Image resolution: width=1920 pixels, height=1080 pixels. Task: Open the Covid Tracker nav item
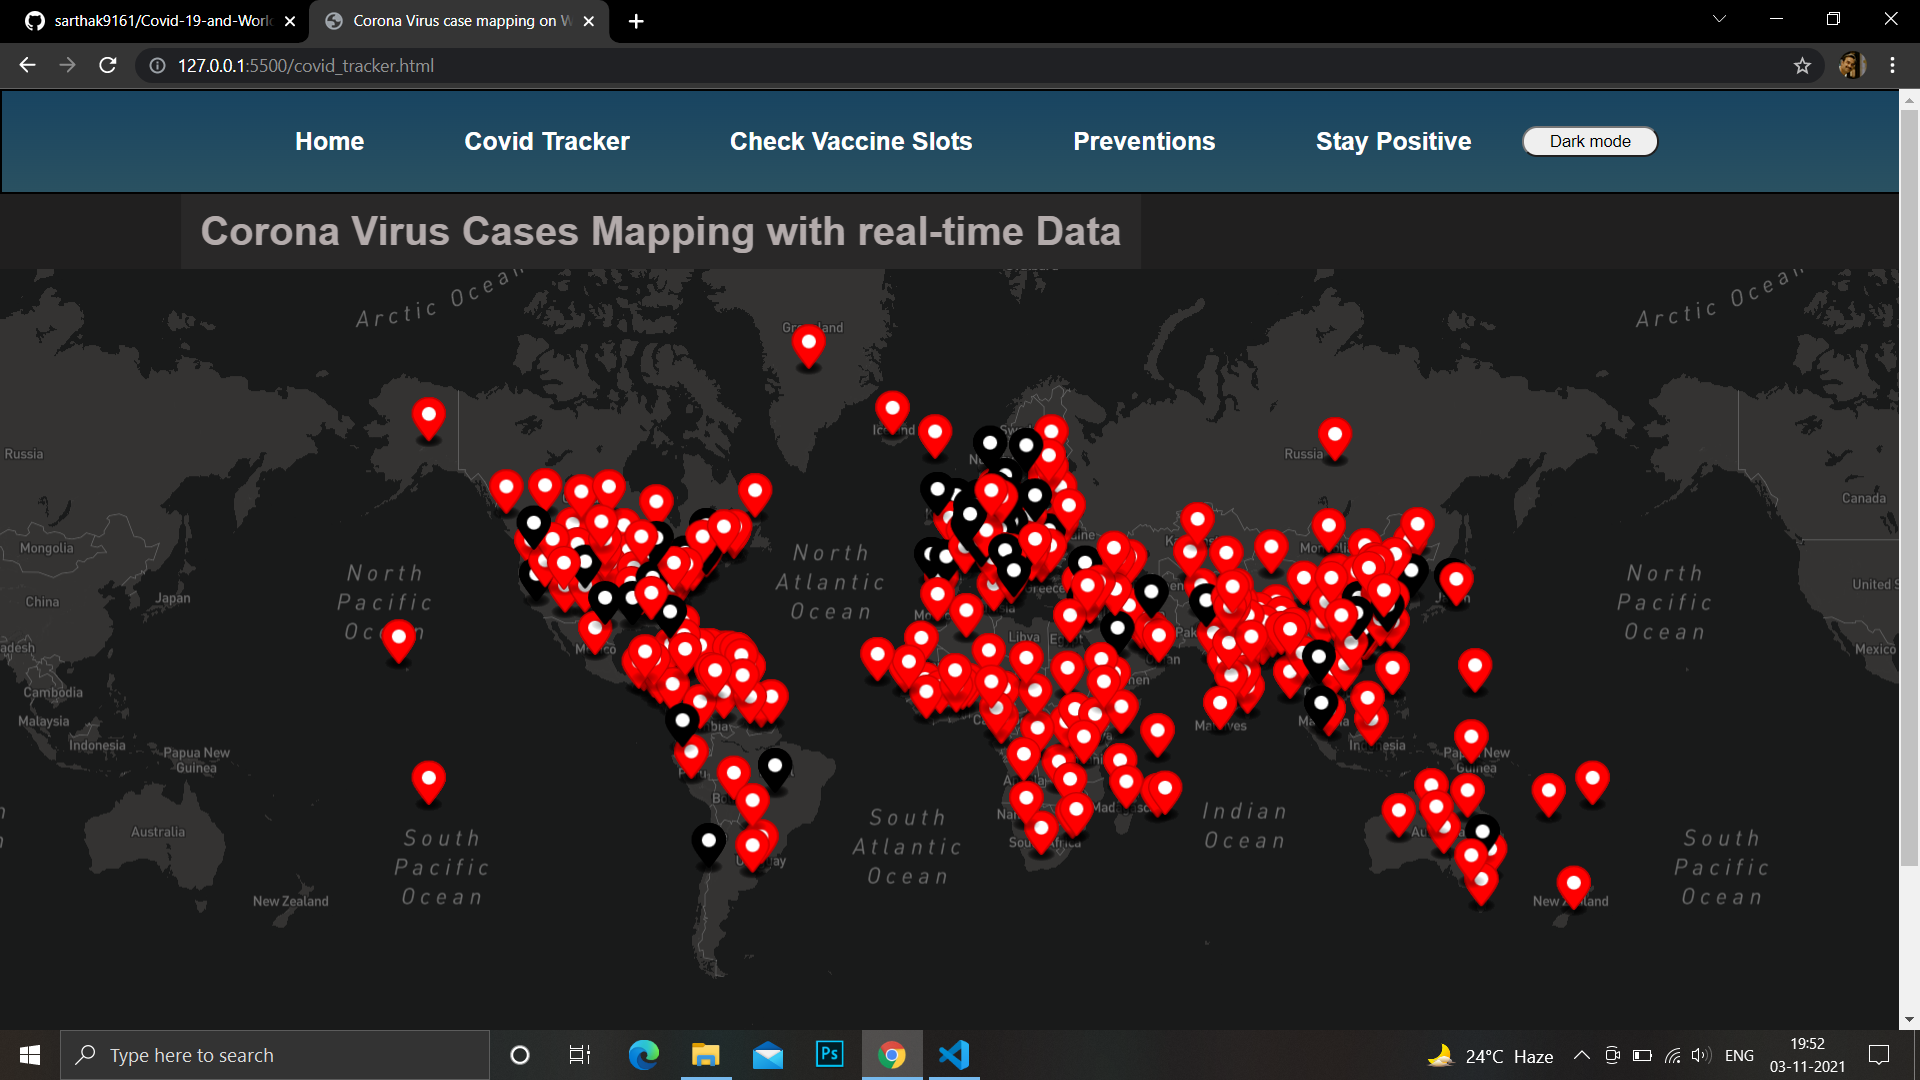547,141
